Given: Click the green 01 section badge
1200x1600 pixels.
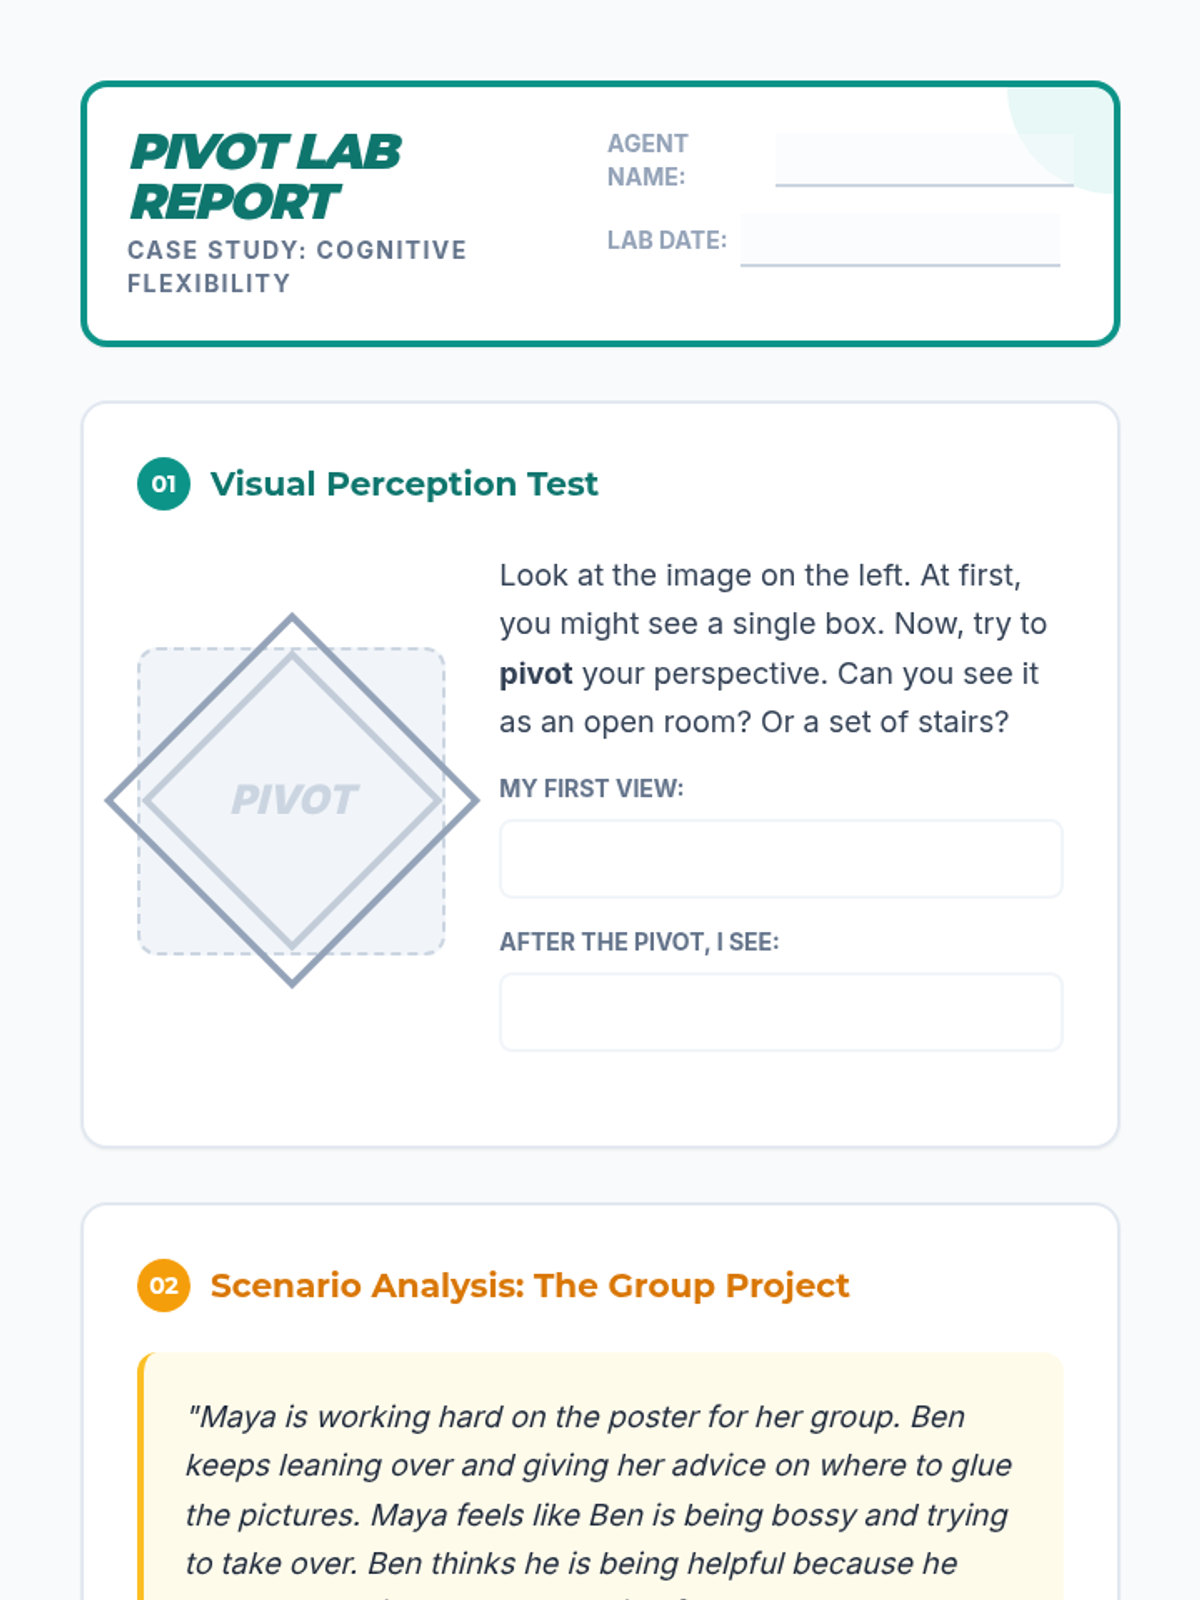Looking at the screenshot, I should [x=164, y=484].
